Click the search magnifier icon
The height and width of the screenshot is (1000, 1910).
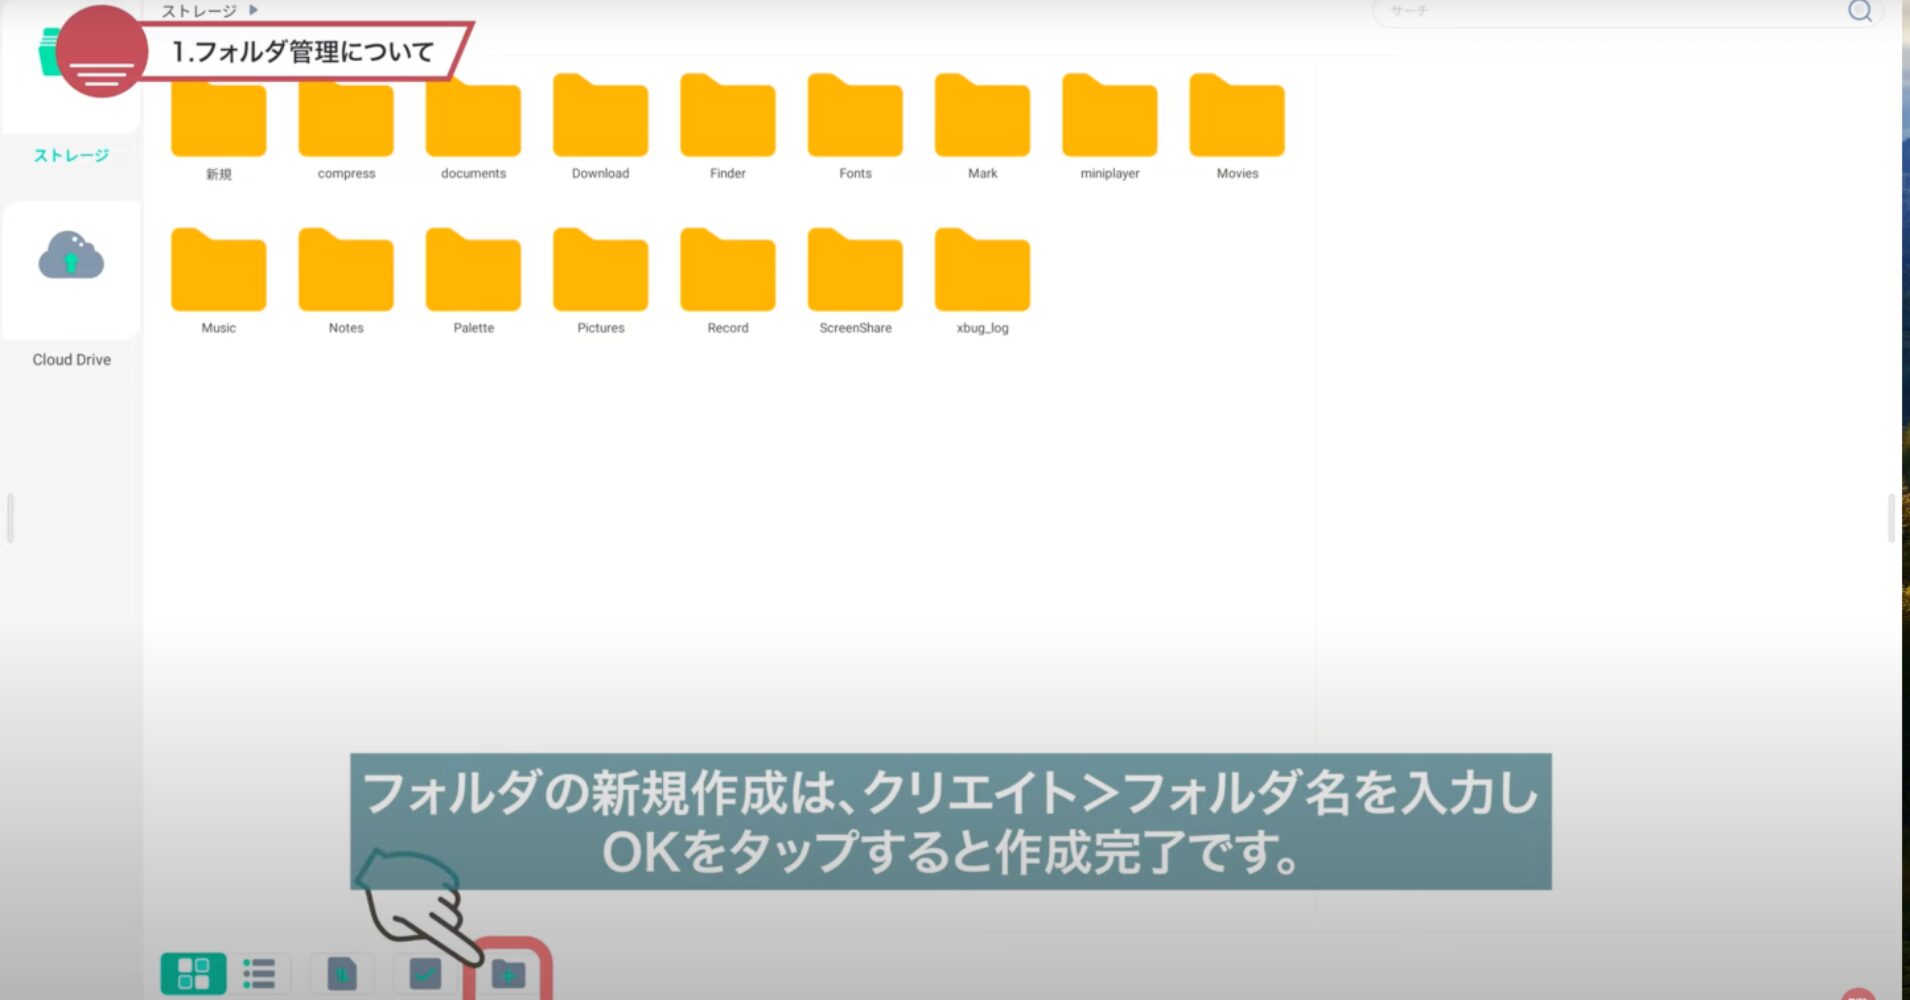1859,11
